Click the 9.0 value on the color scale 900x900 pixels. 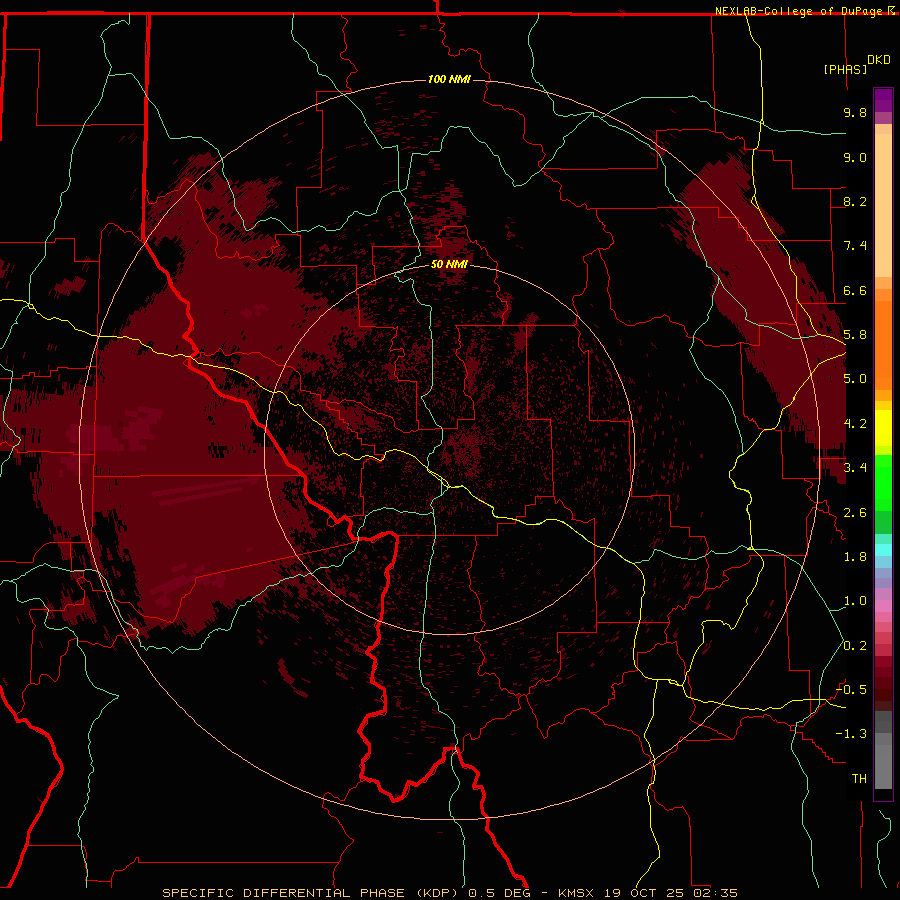(855, 157)
